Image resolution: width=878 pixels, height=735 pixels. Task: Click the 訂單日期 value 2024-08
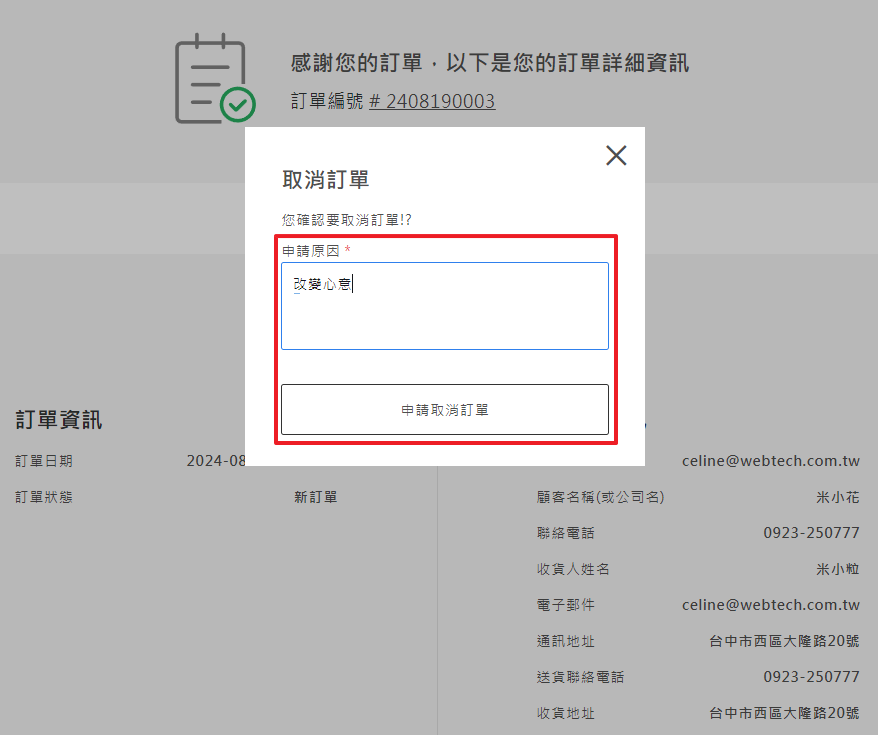click(x=216, y=461)
